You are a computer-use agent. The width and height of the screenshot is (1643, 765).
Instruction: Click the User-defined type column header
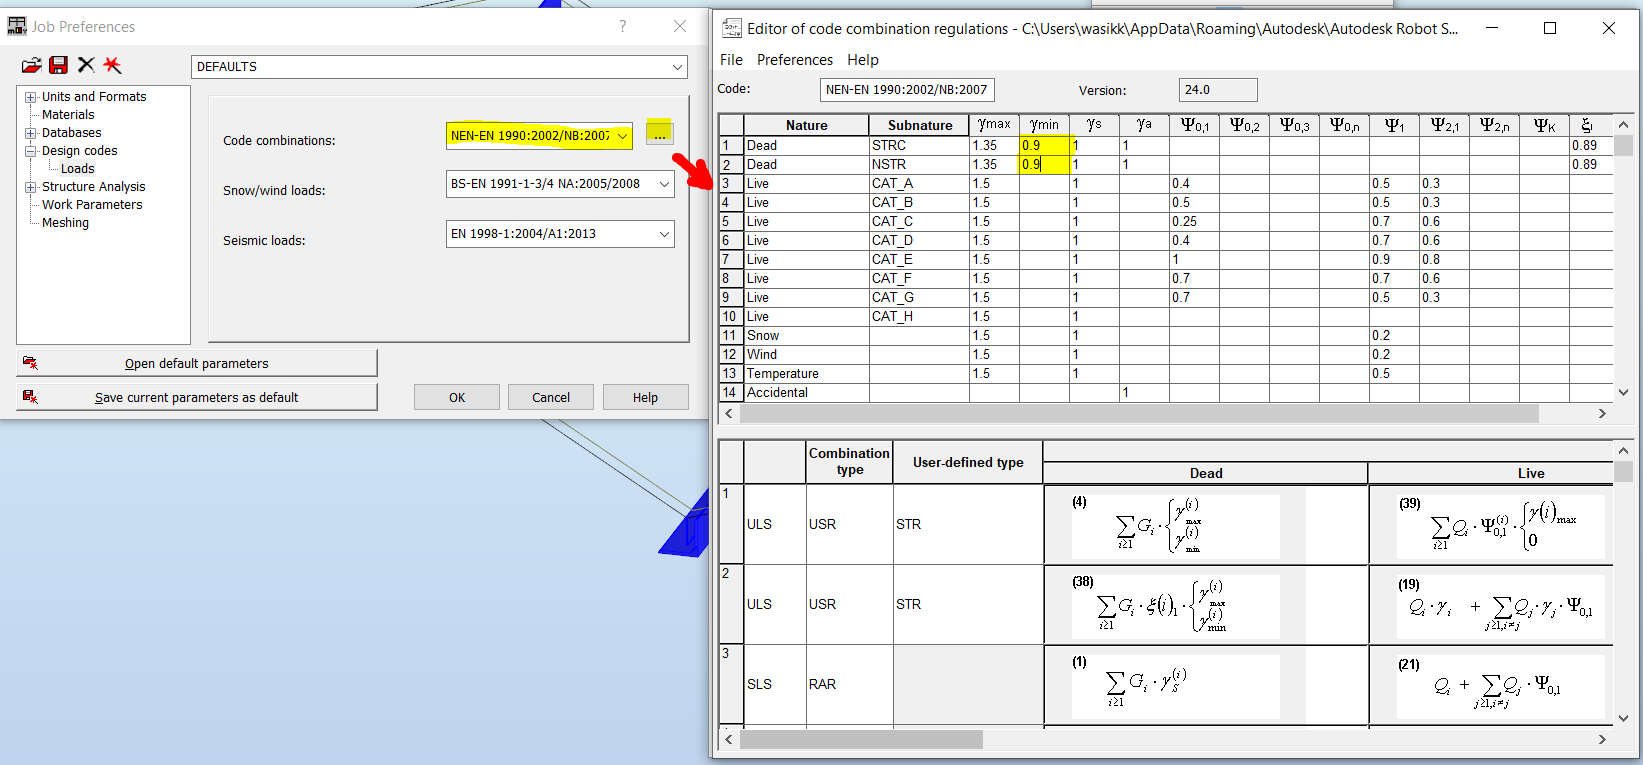(x=968, y=463)
